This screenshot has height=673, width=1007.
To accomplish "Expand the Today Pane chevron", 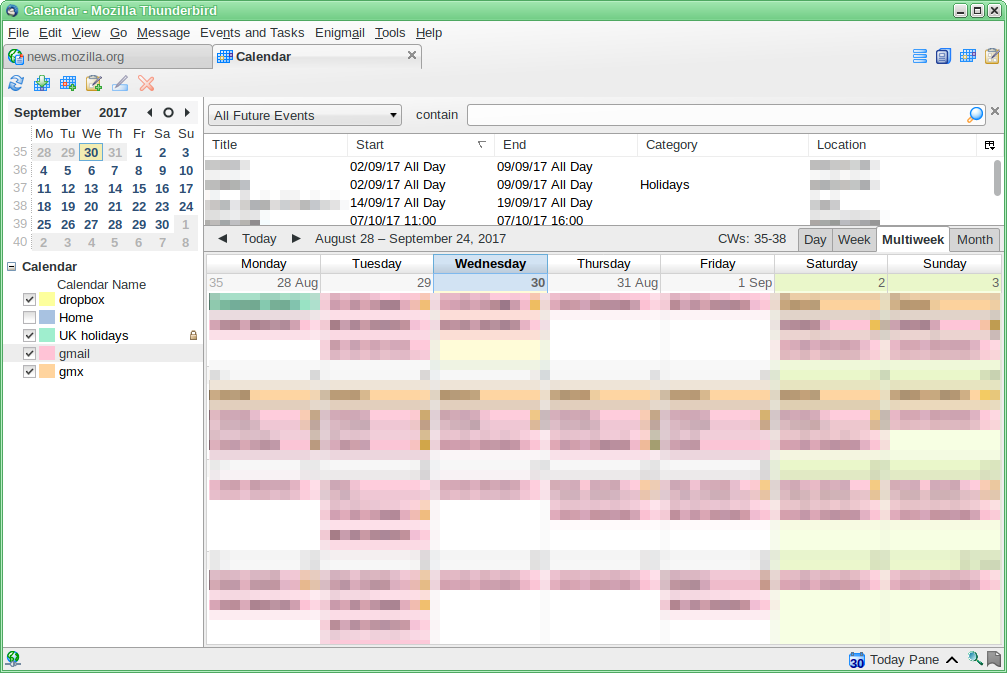I will (x=952, y=660).
